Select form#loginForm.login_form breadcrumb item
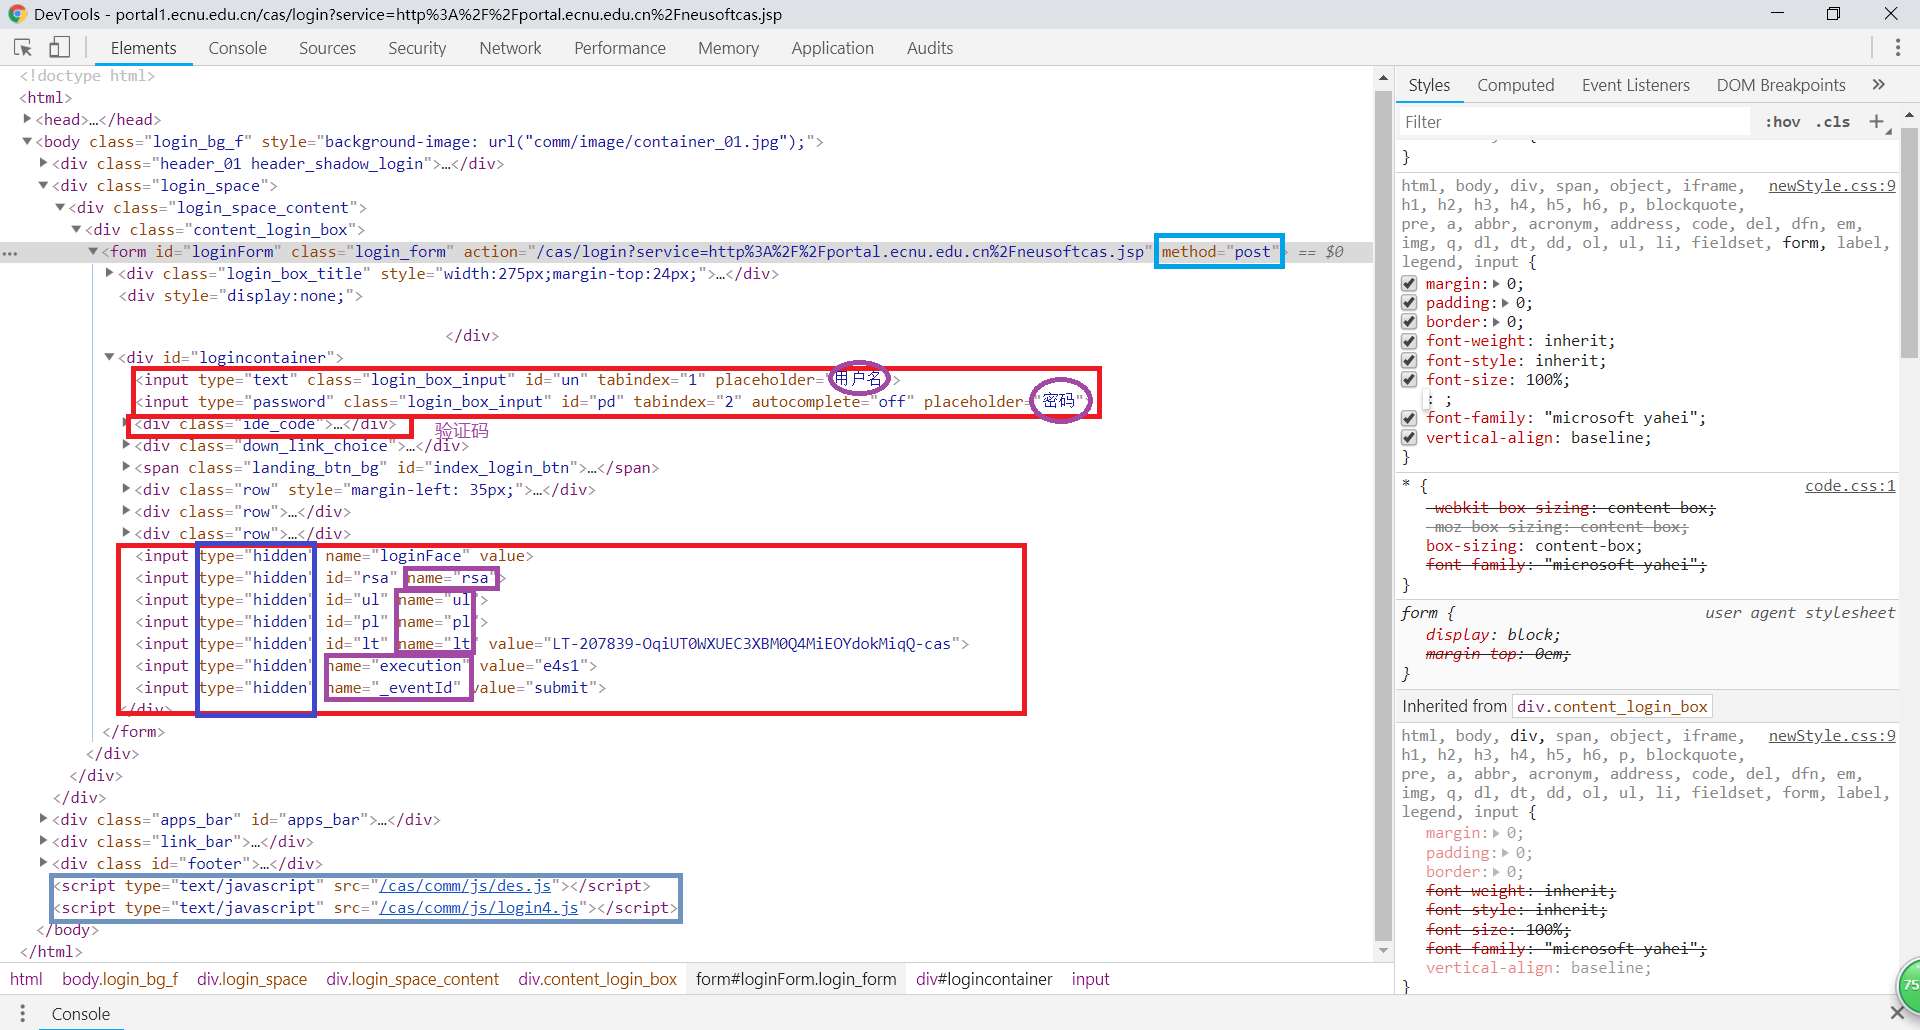Image resolution: width=1920 pixels, height=1030 pixels. 796,979
